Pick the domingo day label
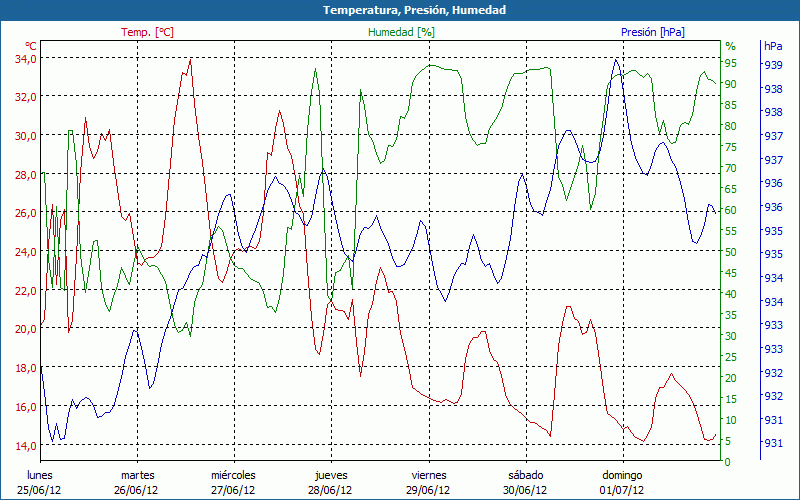 [621, 475]
